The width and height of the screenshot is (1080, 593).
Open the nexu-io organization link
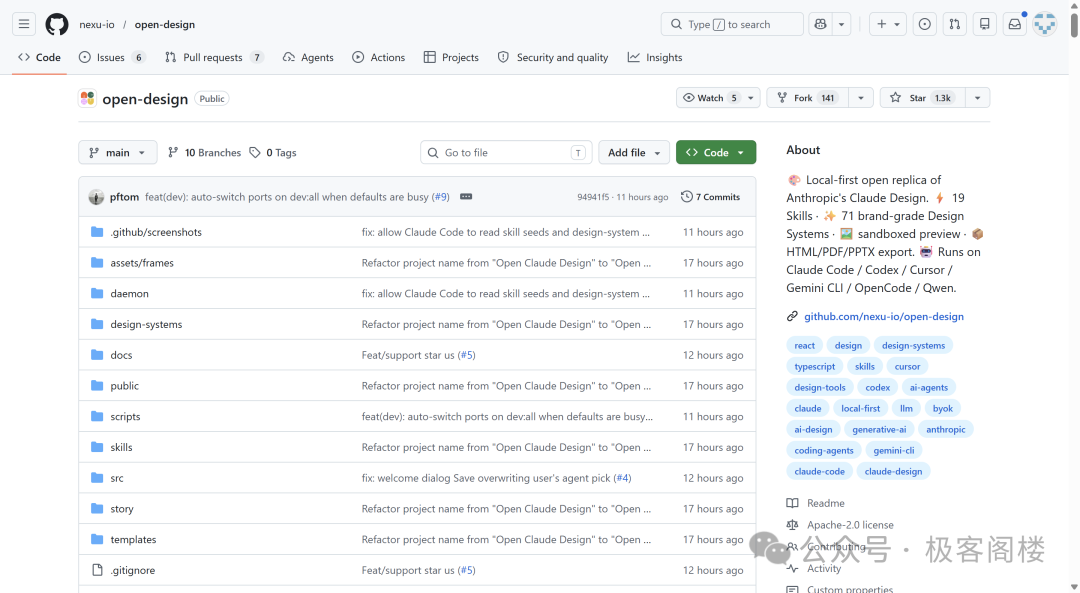pyautogui.click(x=96, y=24)
